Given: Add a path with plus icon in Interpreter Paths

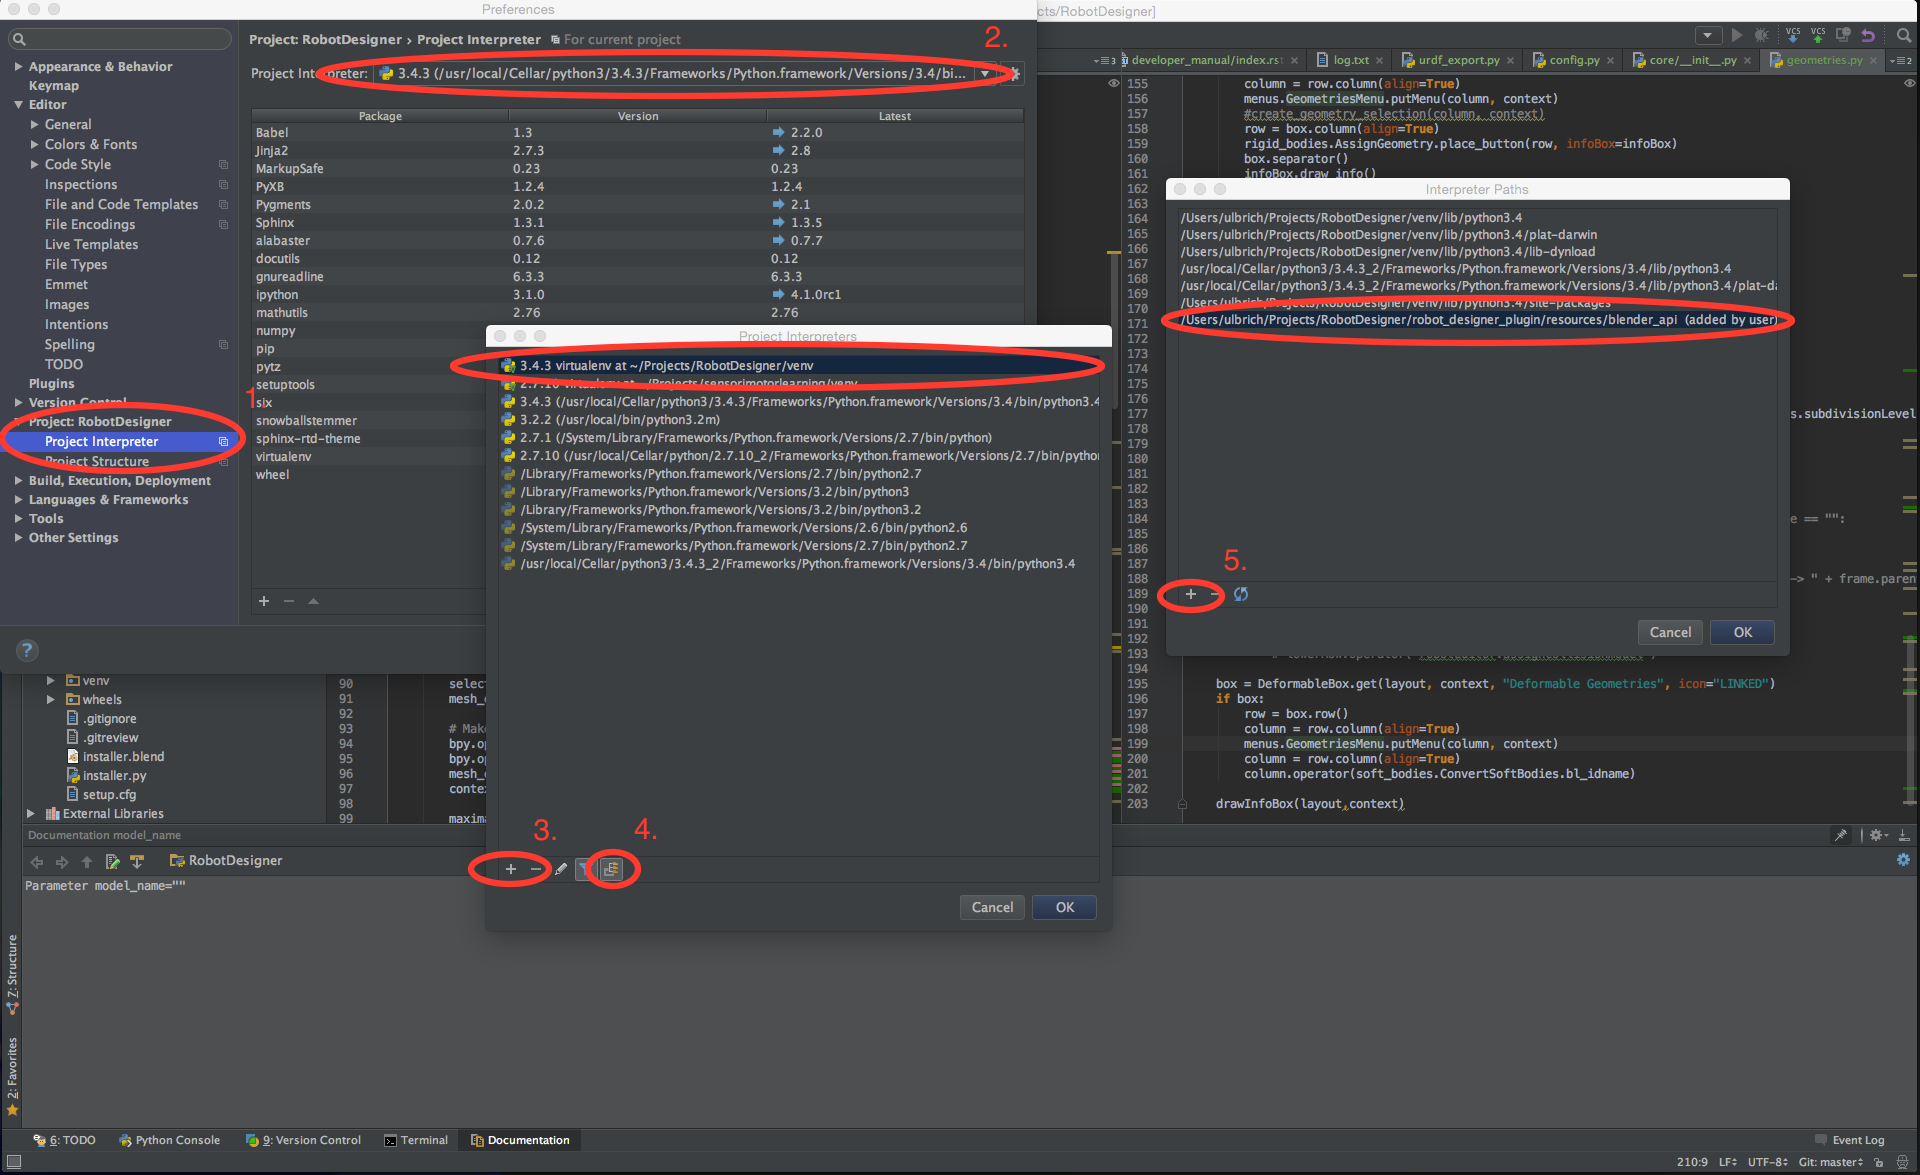Looking at the screenshot, I should pyautogui.click(x=1190, y=594).
